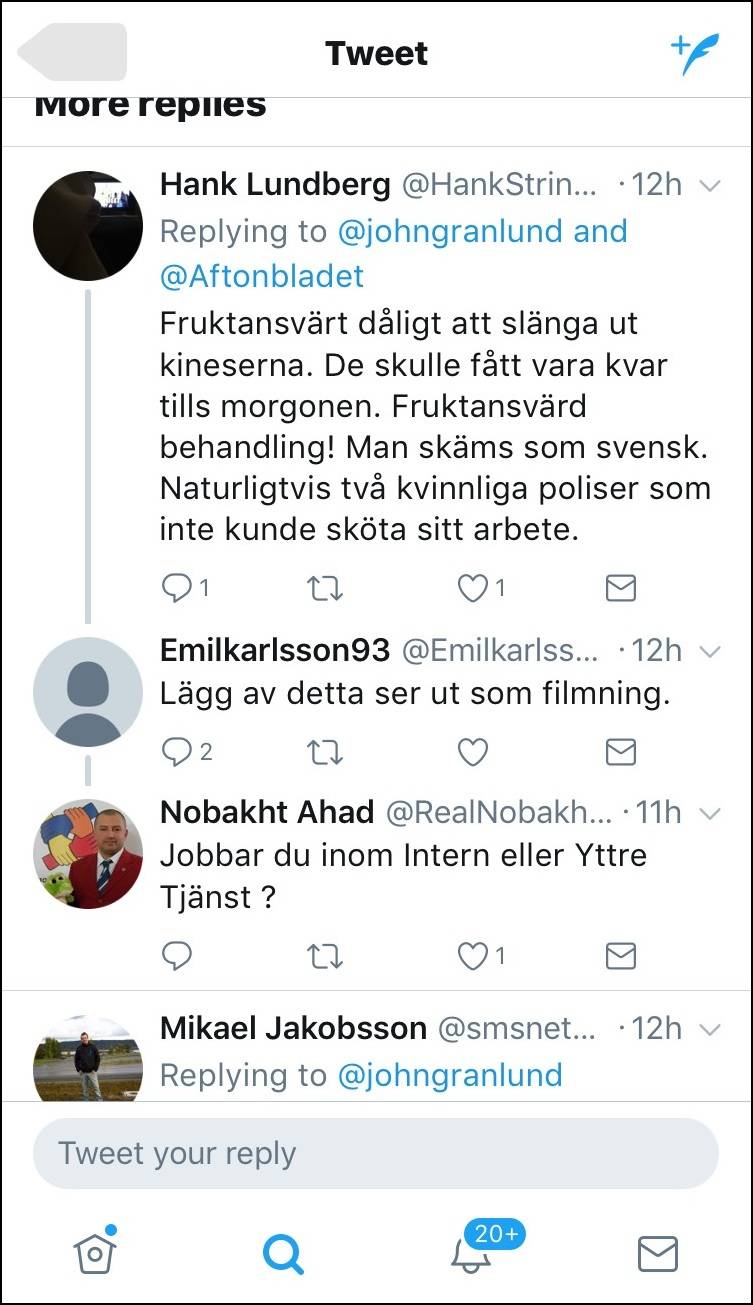The width and height of the screenshot is (753, 1305).
Task: Share Hank Lundberg's tweet via direct message
Action: click(x=621, y=589)
